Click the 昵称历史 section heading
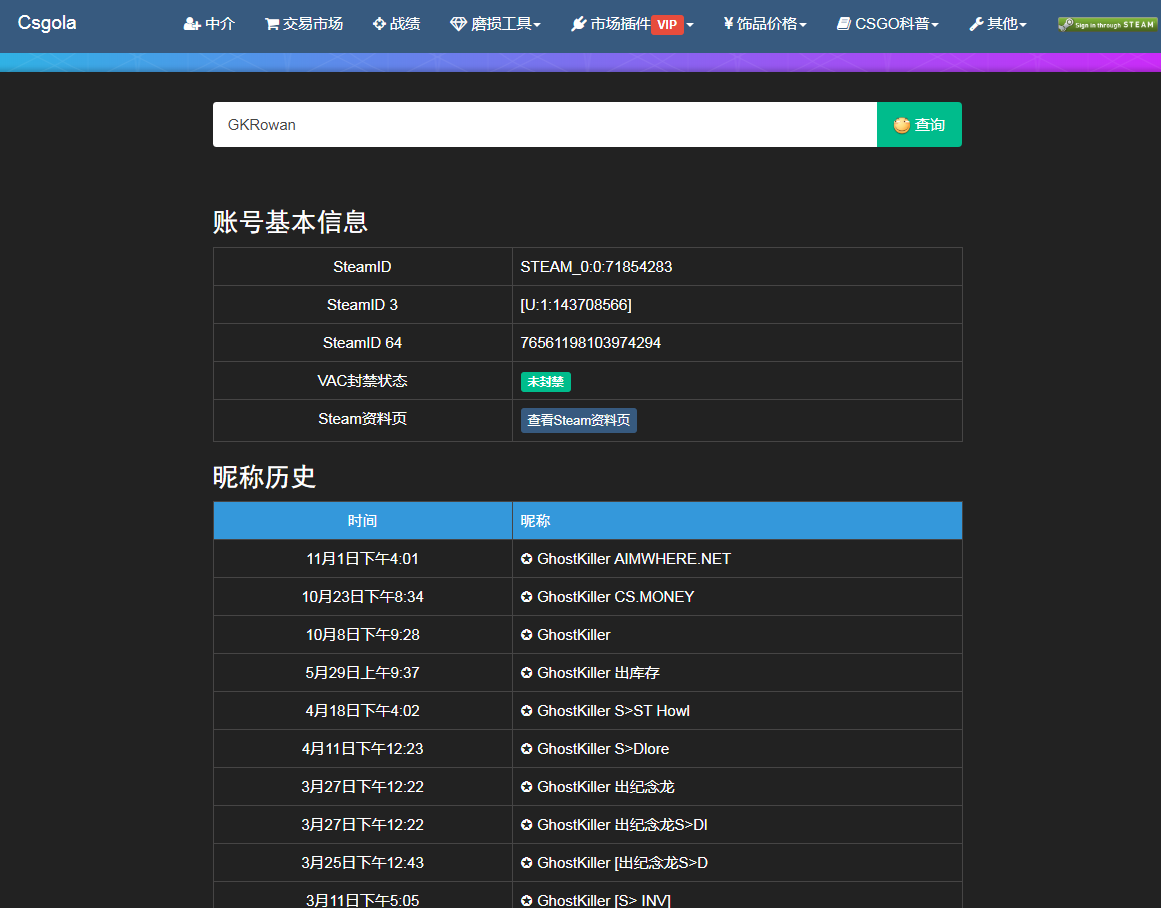The image size is (1161, 908). (264, 477)
